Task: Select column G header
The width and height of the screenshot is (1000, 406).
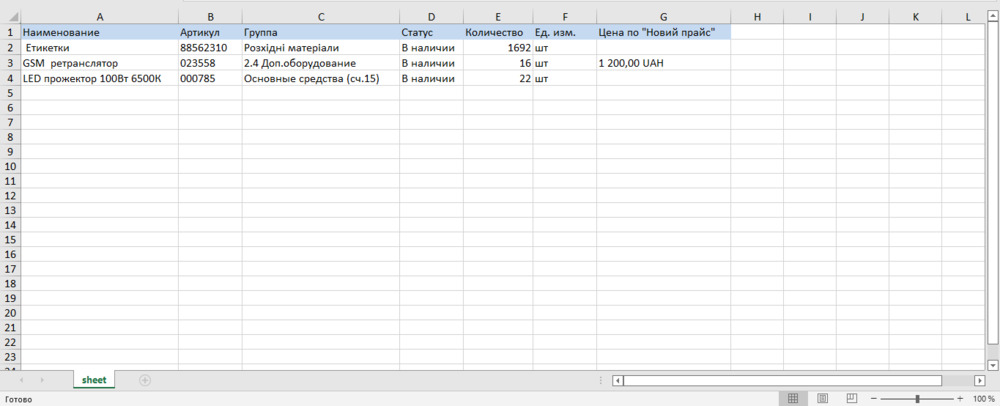Action: tap(663, 17)
